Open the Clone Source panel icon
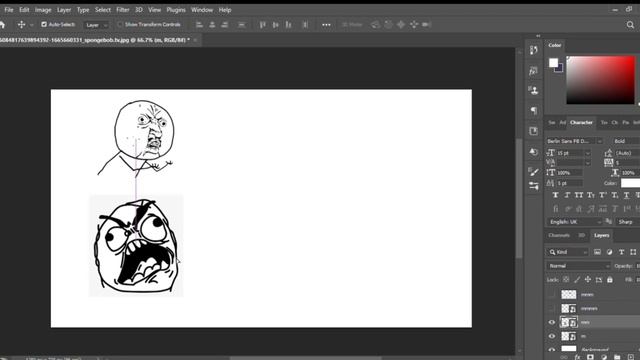The height and width of the screenshot is (360, 640). 533,90
